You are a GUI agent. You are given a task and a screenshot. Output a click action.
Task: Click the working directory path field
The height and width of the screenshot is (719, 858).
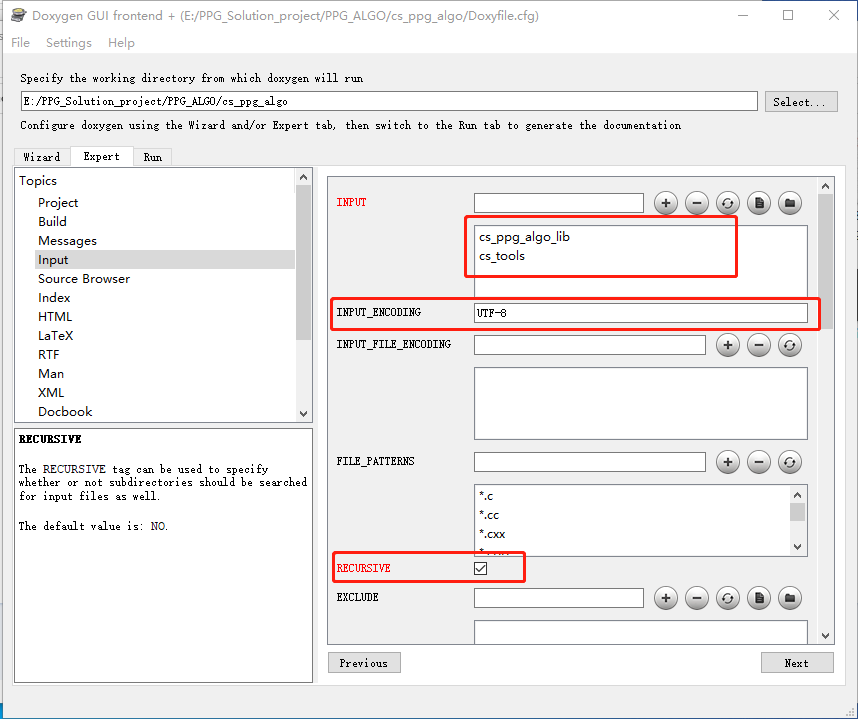pyautogui.click(x=389, y=101)
